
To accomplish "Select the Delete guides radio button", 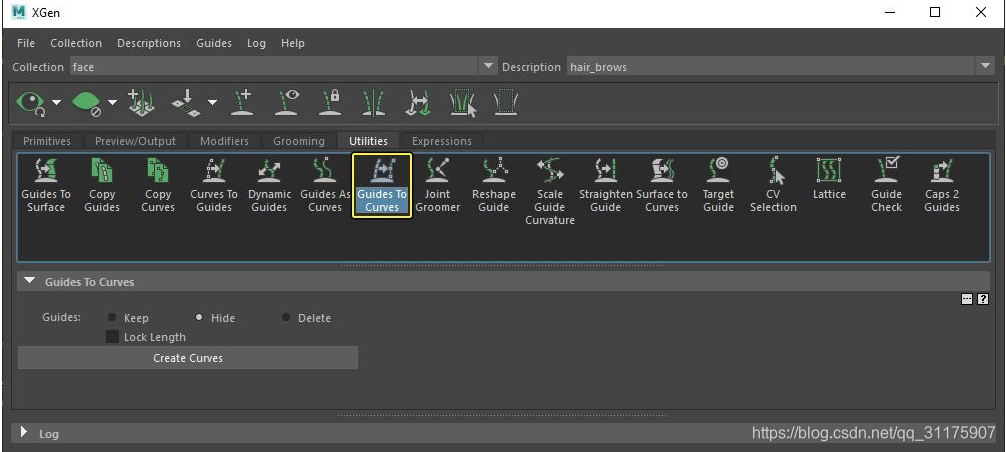I will click(x=286, y=317).
